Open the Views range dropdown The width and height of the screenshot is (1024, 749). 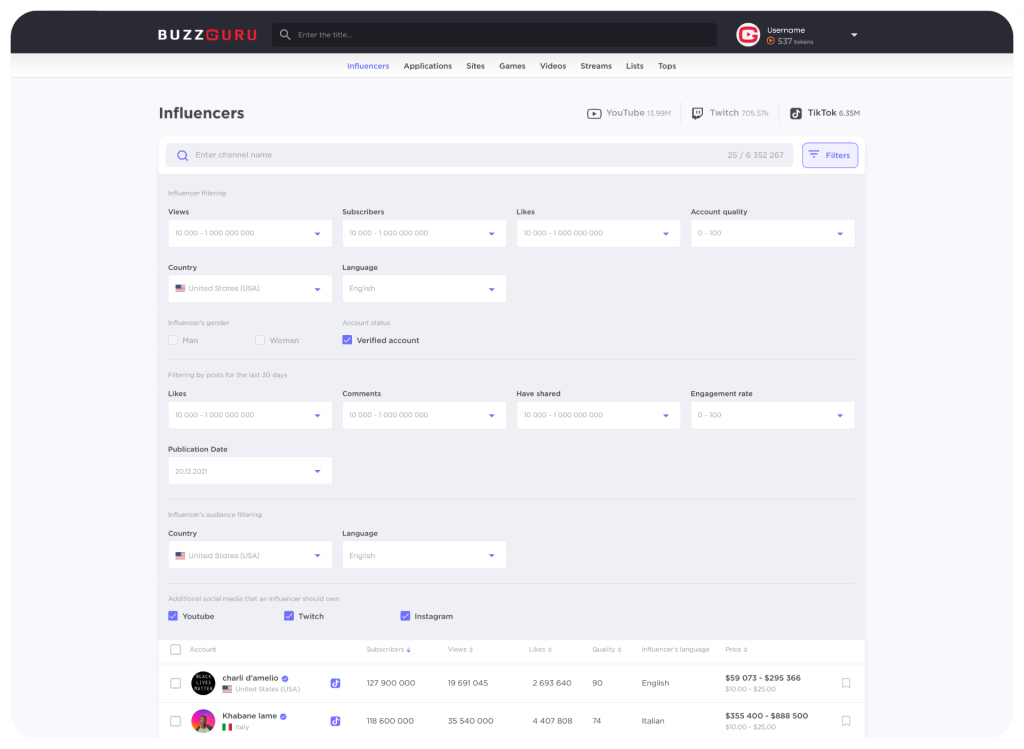pyautogui.click(x=250, y=233)
